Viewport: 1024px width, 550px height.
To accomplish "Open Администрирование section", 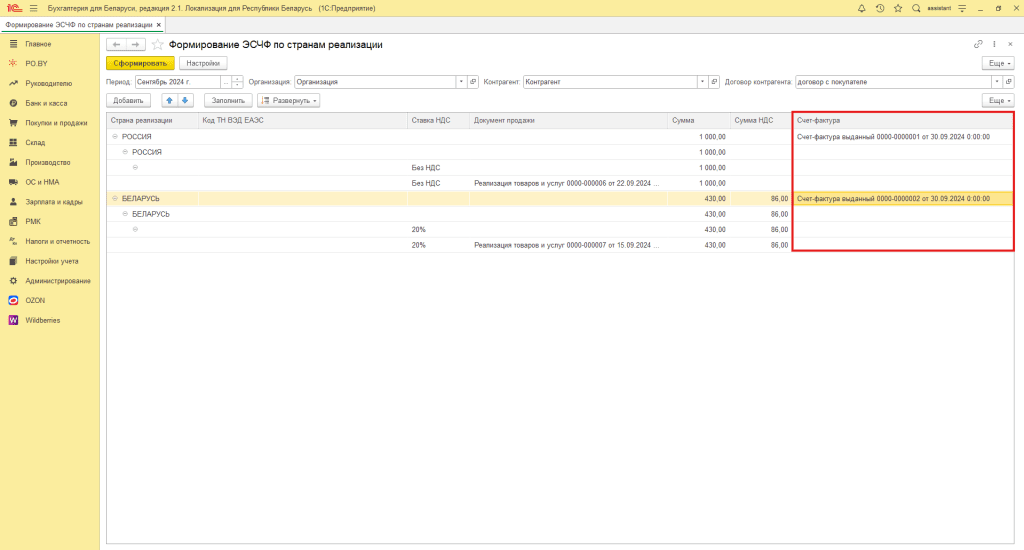I will pyautogui.click(x=57, y=281).
